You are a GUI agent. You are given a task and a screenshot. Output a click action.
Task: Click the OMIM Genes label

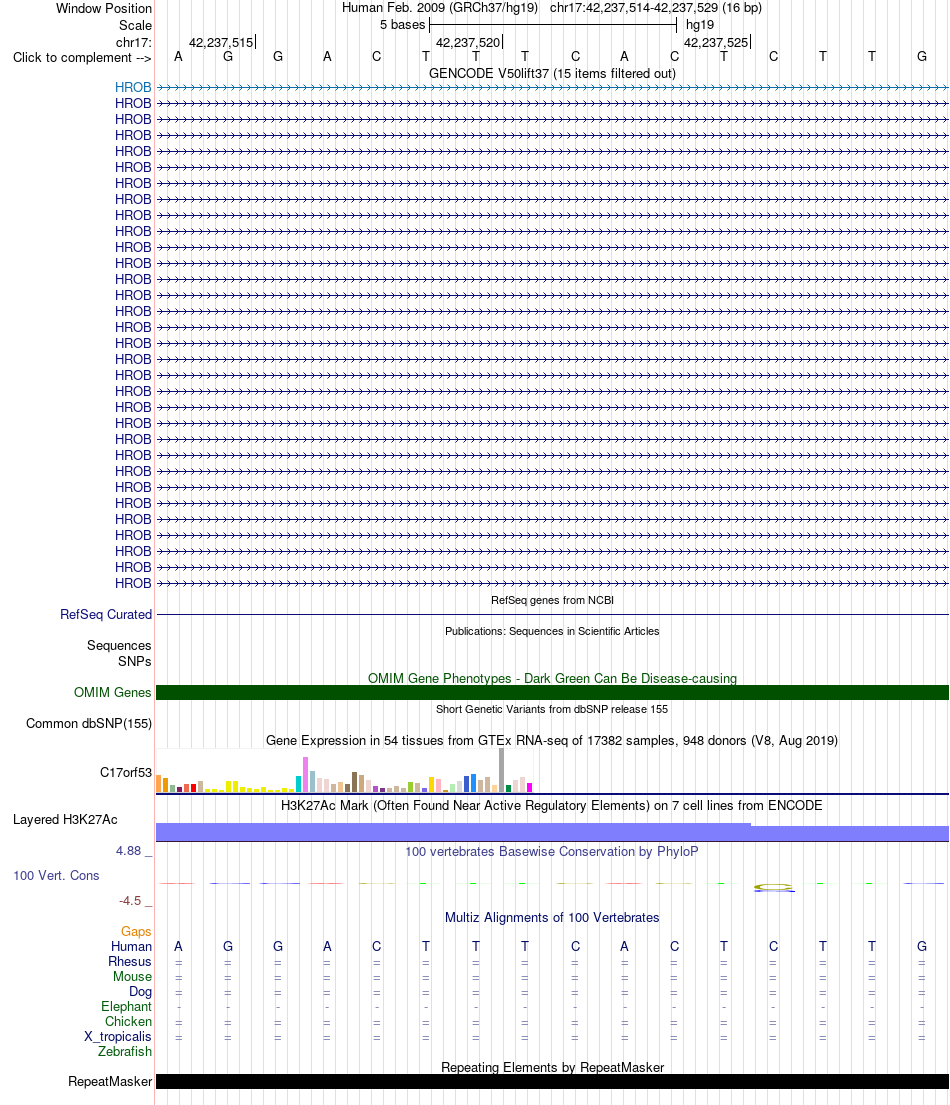pos(113,693)
